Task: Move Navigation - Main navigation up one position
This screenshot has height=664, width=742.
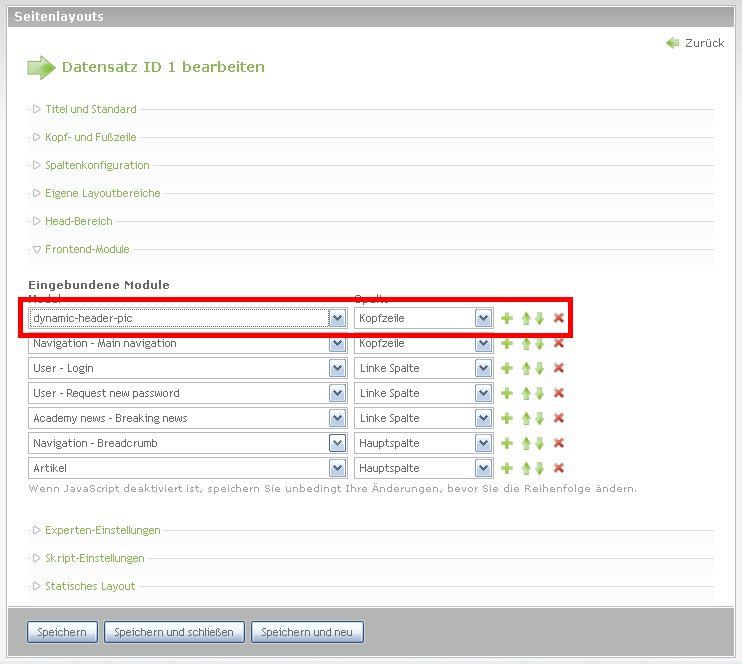Action: 526,343
